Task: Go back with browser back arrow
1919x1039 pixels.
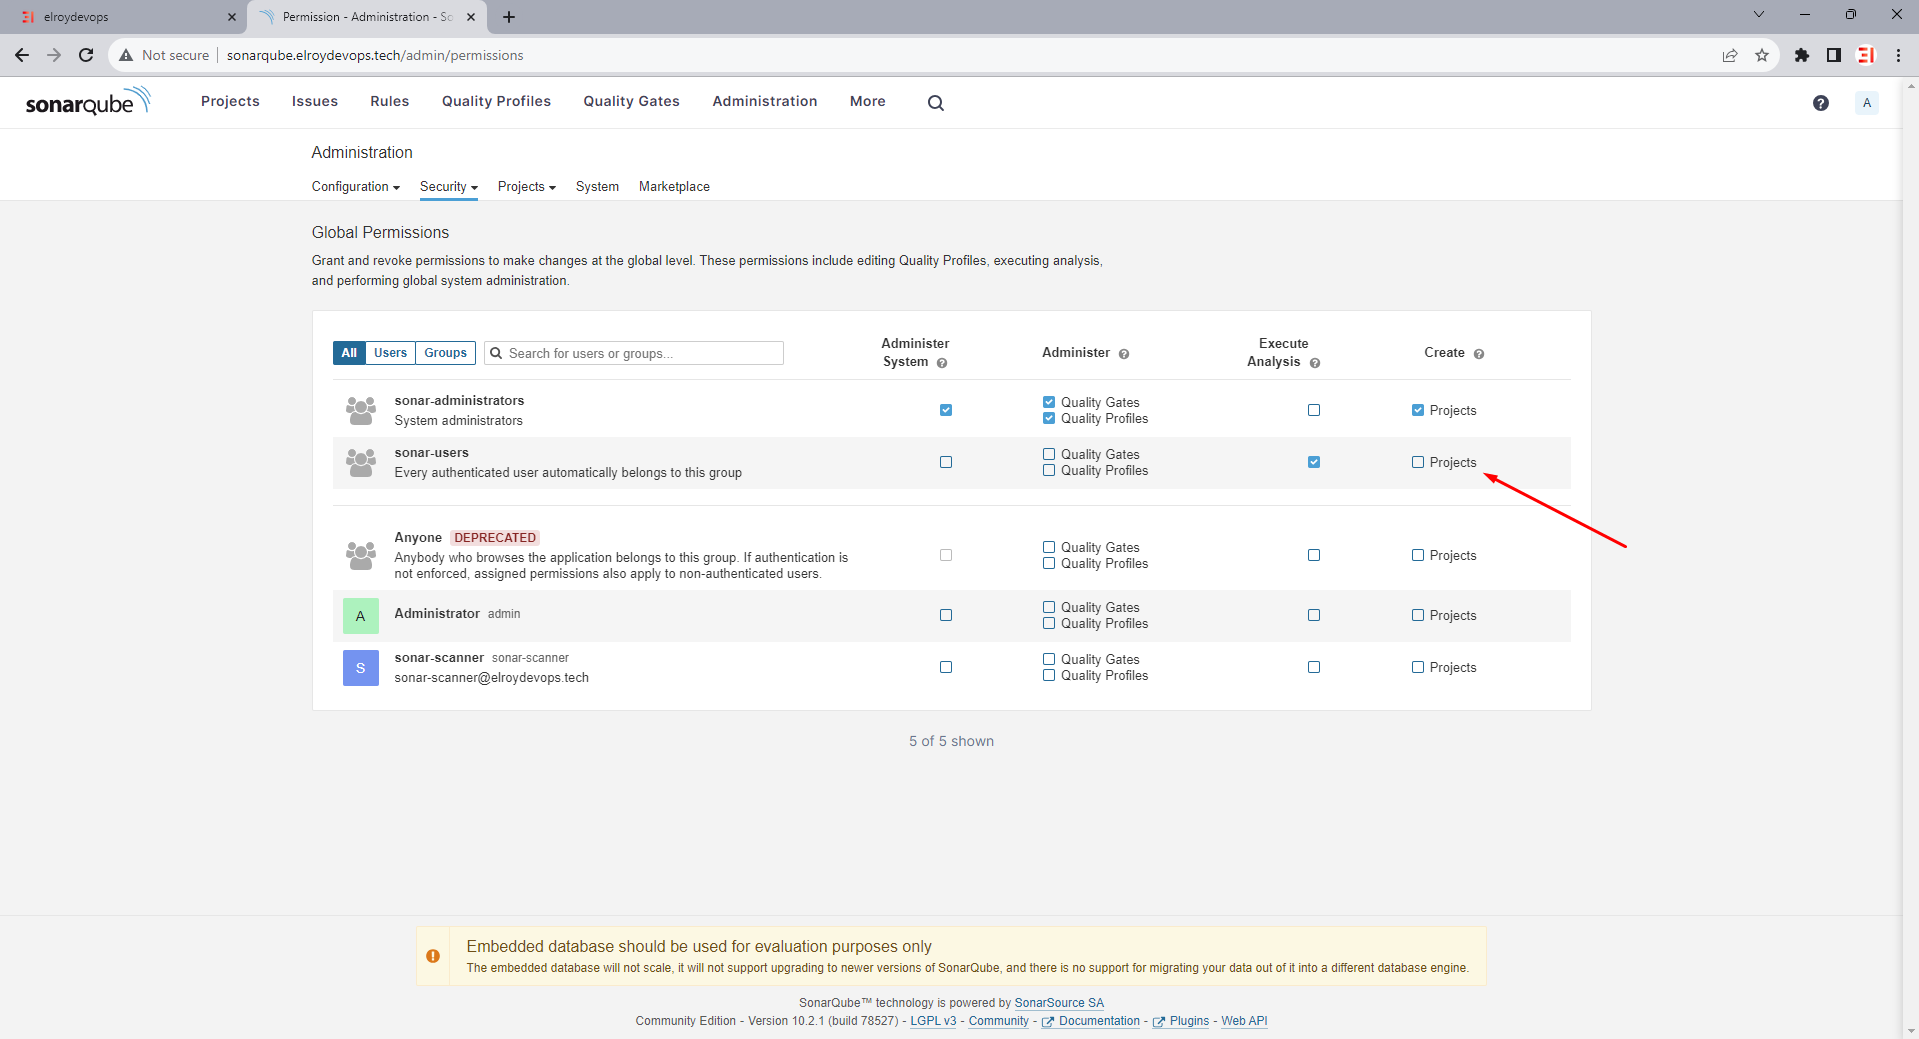Action: pyautogui.click(x=22, y=55)
